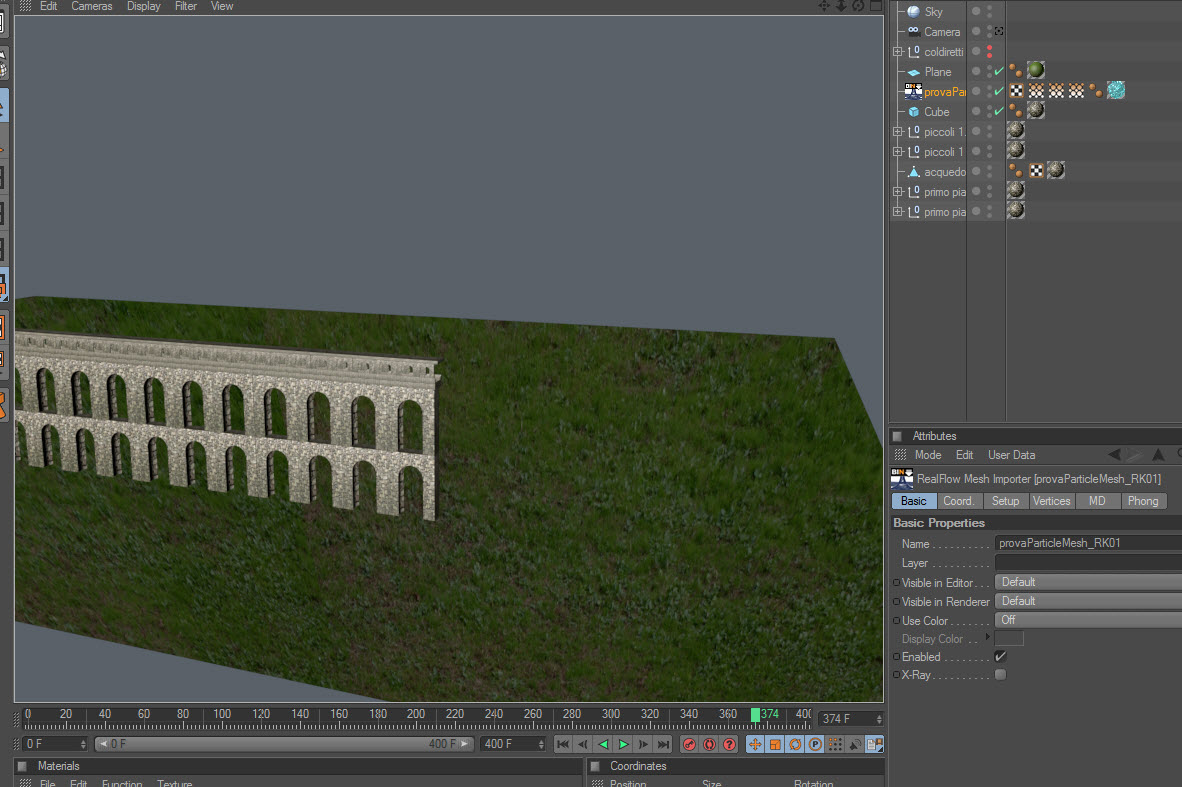Select Camera's protection tag

(999, 32)
